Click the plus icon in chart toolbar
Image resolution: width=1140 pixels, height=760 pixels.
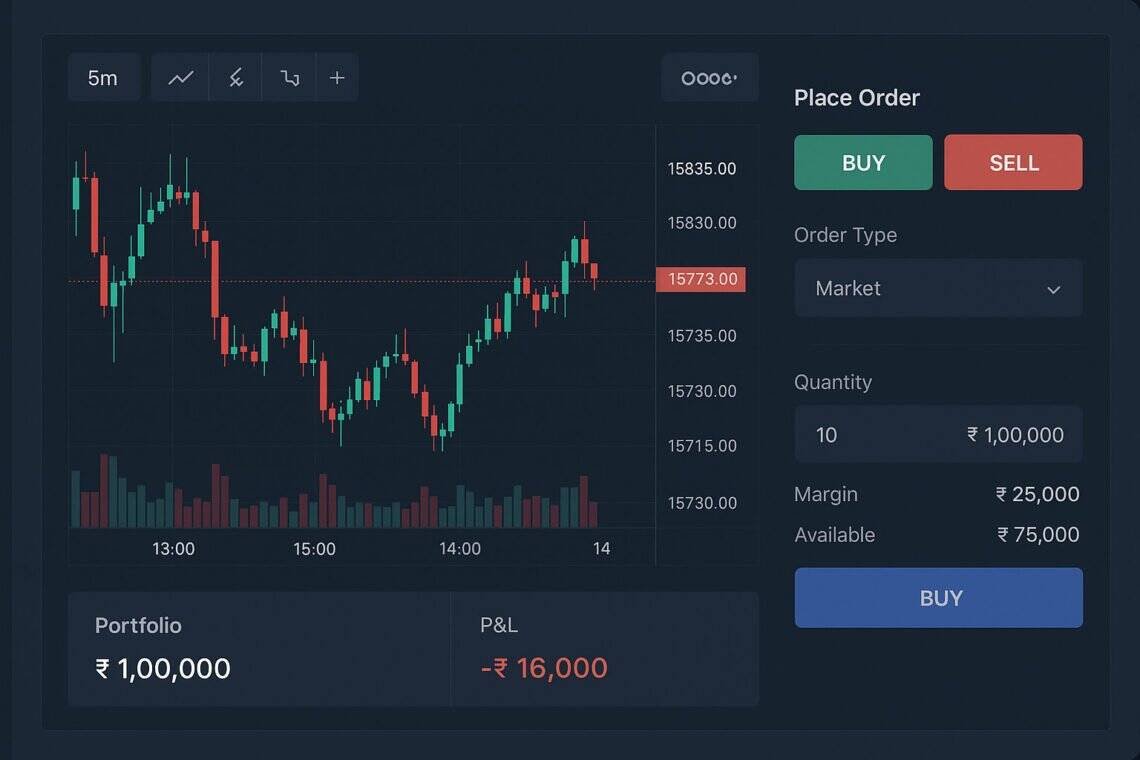pos(337,78)
